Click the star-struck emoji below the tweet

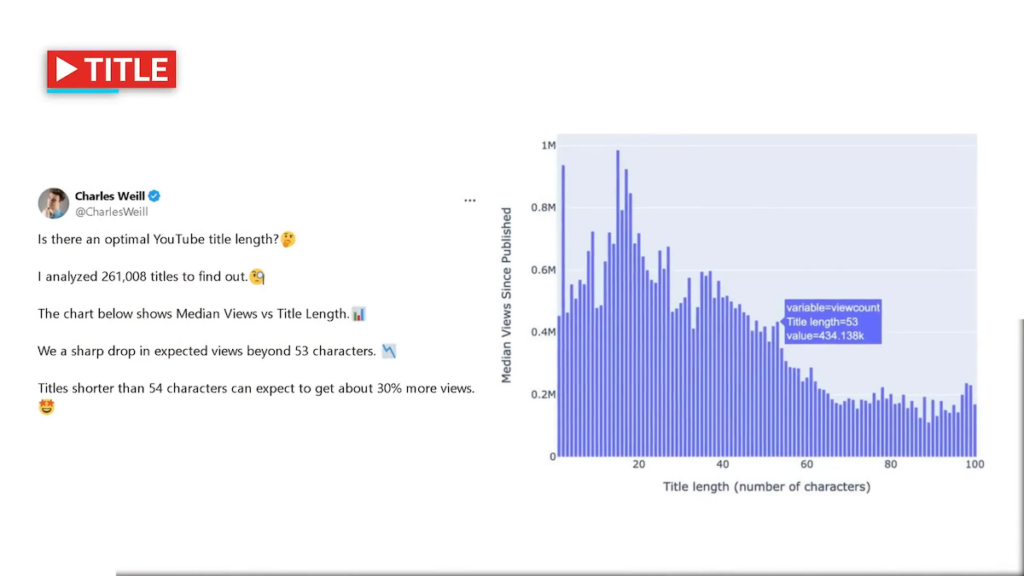[46, 407]
